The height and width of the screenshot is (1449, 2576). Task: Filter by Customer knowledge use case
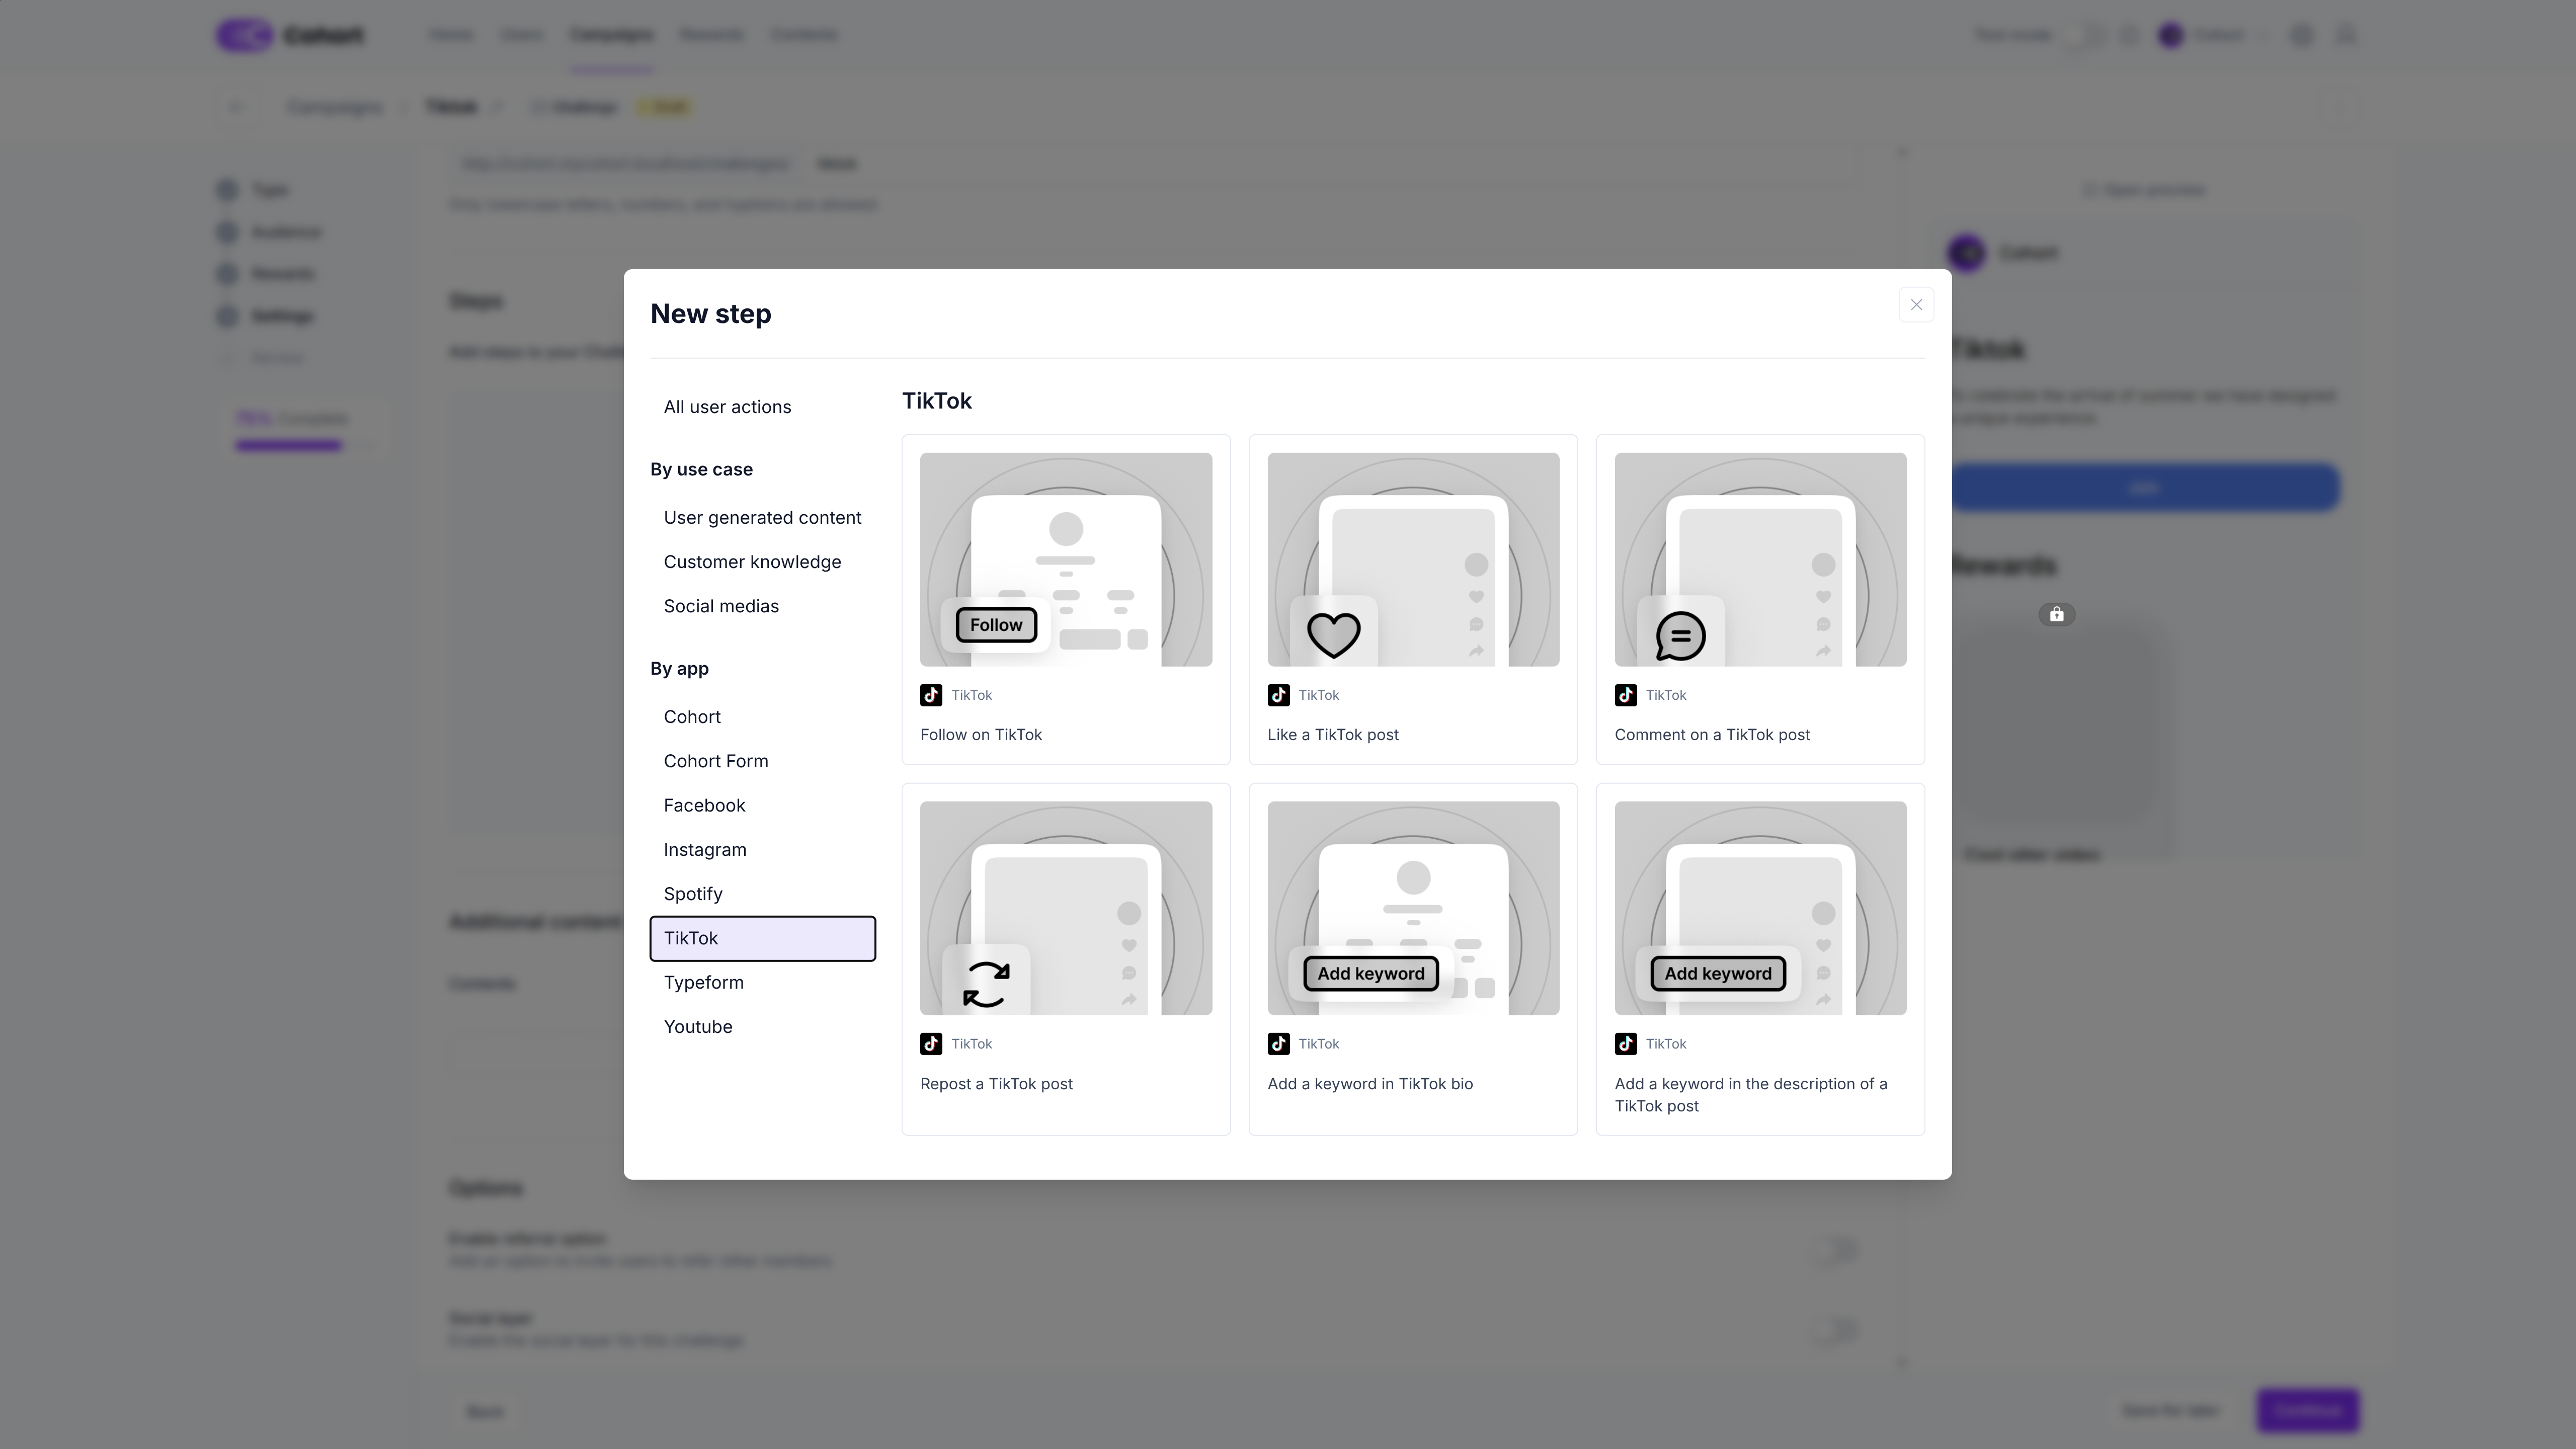pos(752,562)
